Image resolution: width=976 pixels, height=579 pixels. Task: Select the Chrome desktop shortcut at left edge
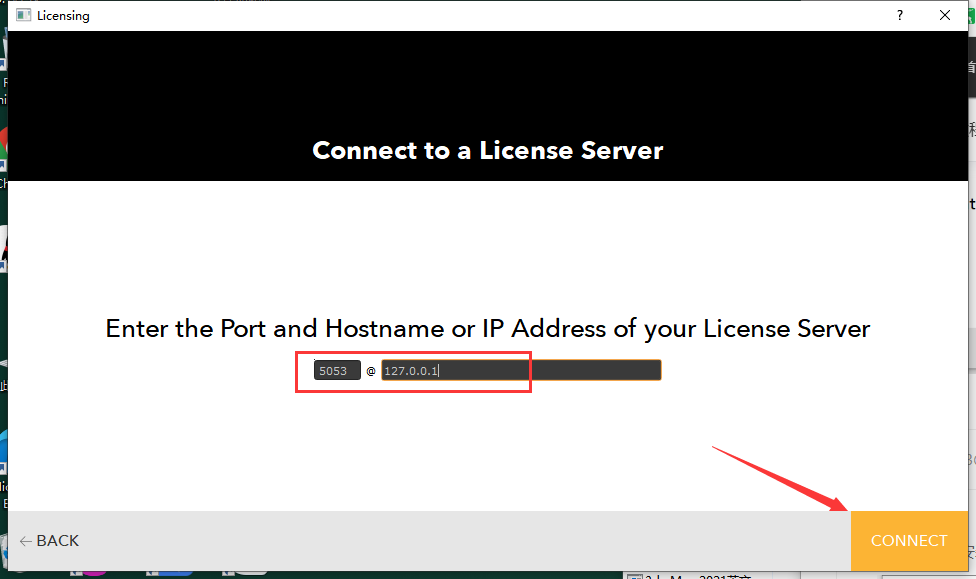click(x=3, y=145)
